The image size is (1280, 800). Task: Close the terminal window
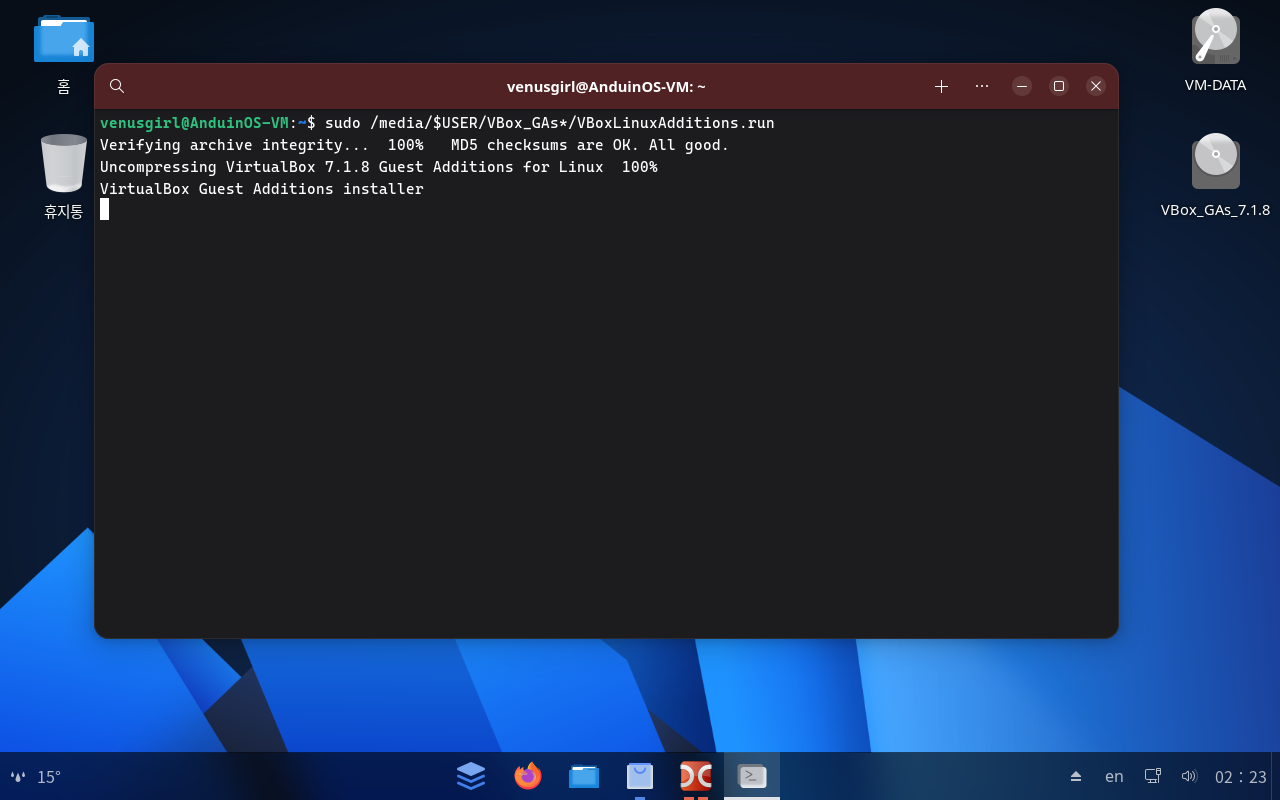point(1096,86)
